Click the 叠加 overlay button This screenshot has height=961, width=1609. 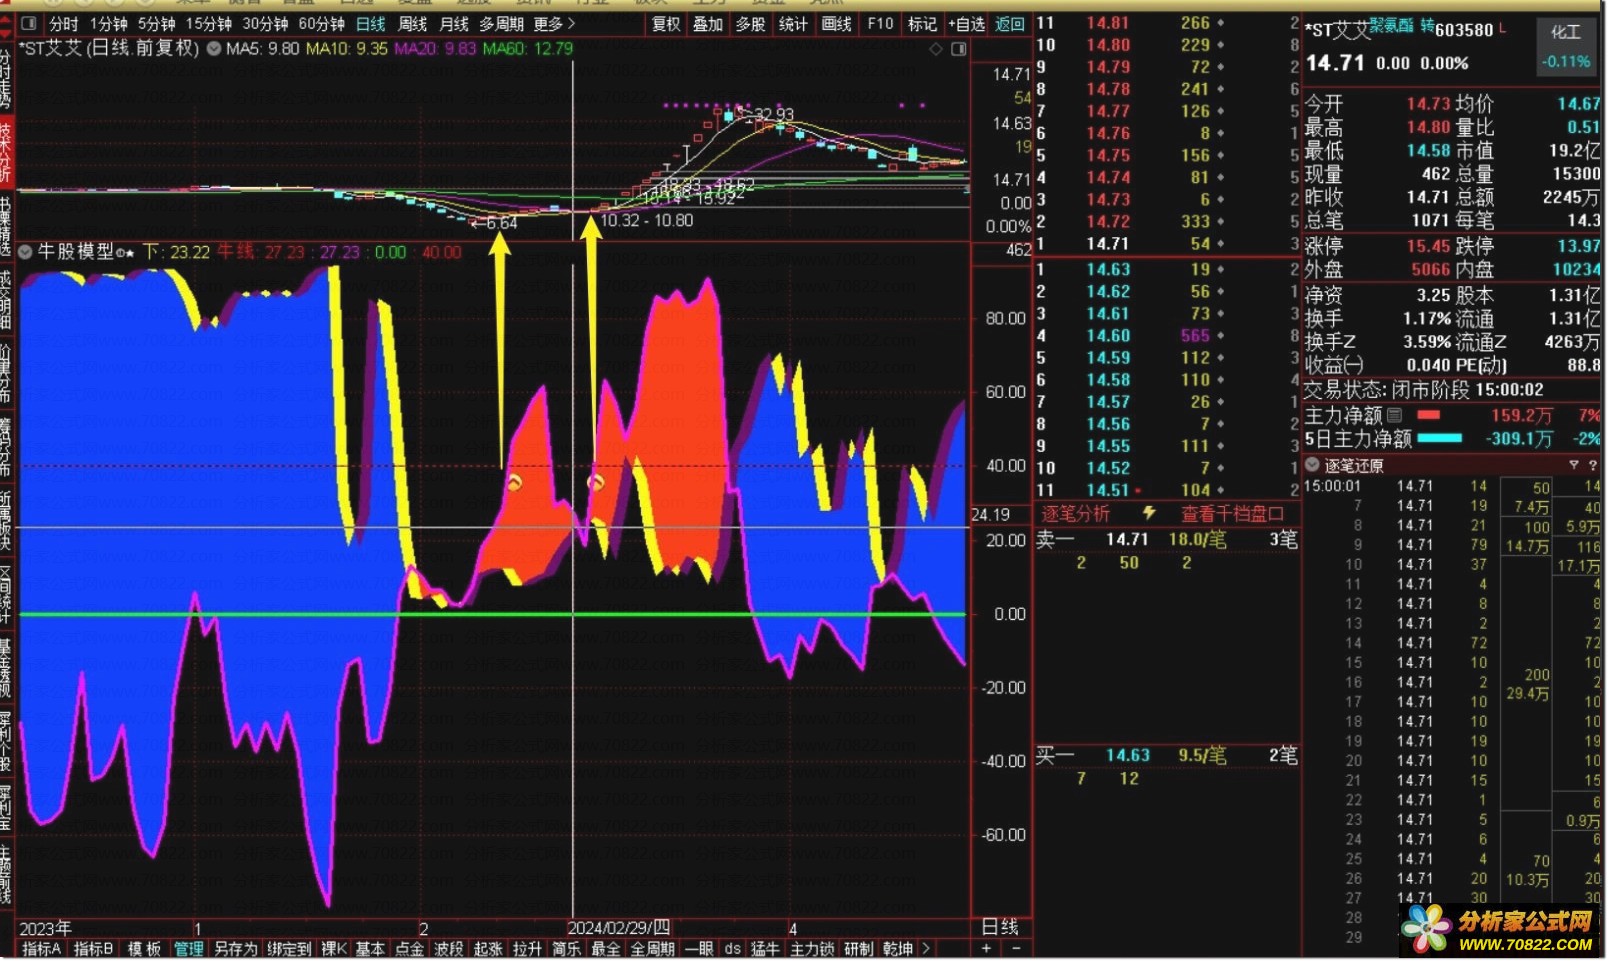point(708,24)
